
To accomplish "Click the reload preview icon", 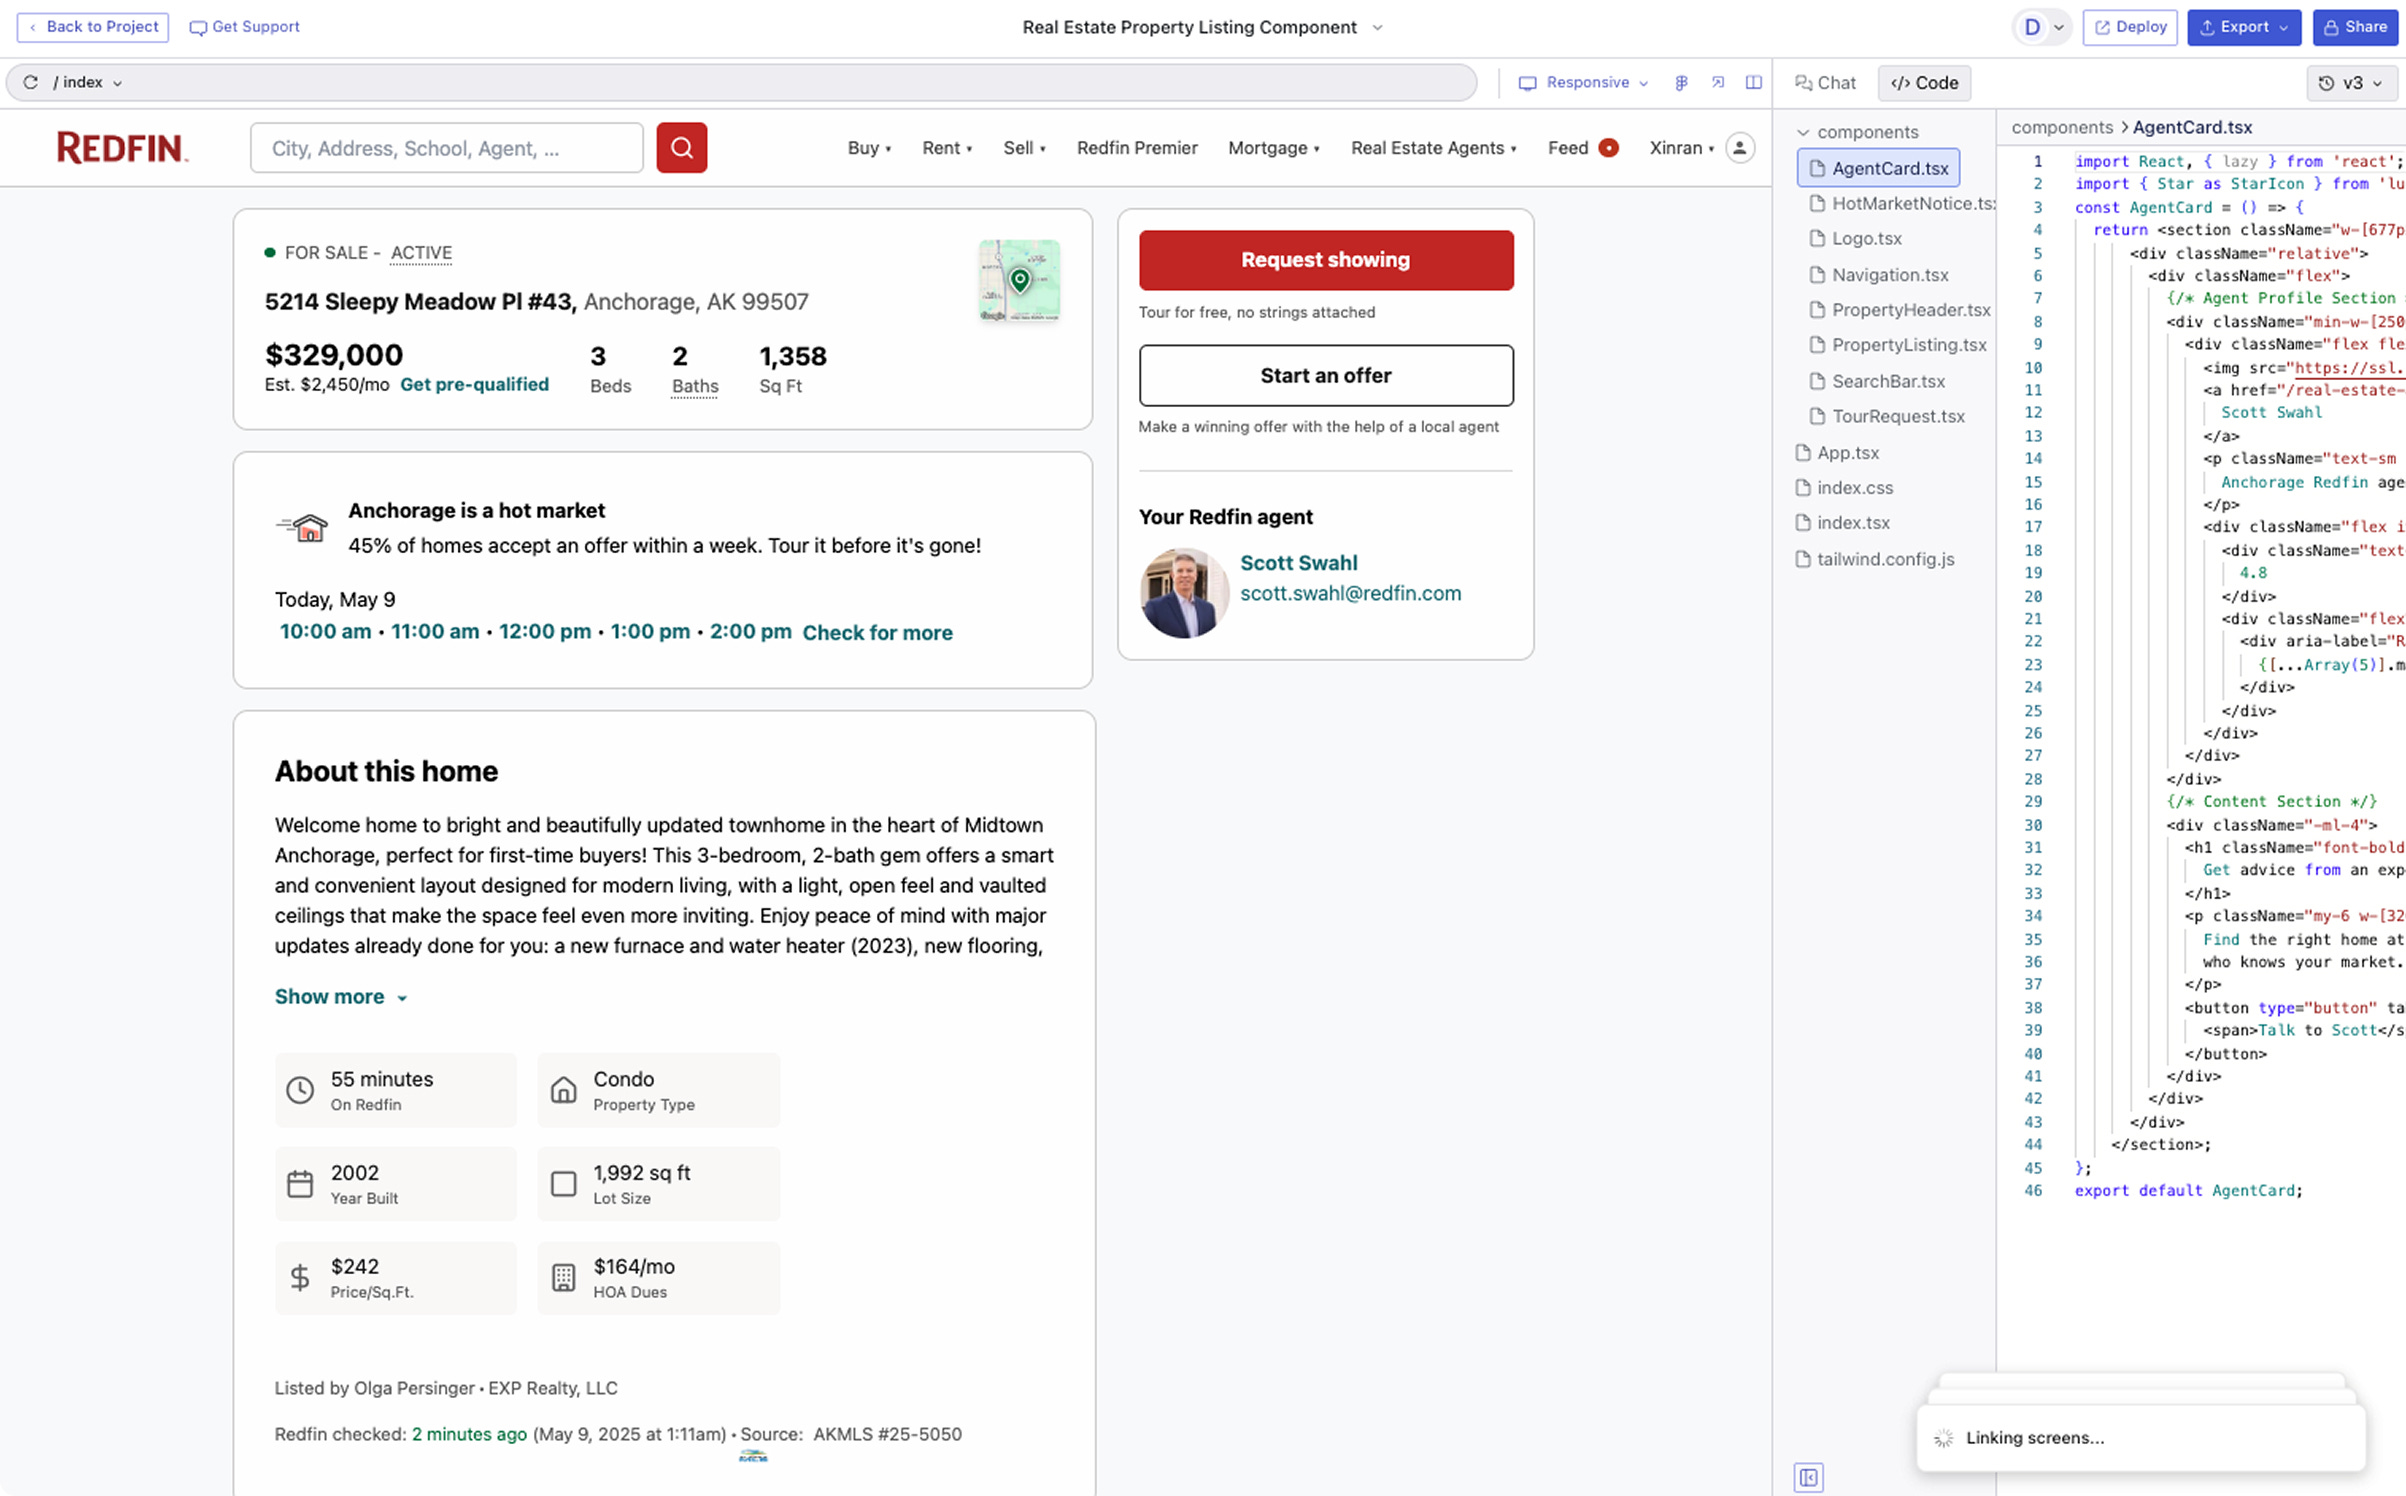I will [31, 82].
